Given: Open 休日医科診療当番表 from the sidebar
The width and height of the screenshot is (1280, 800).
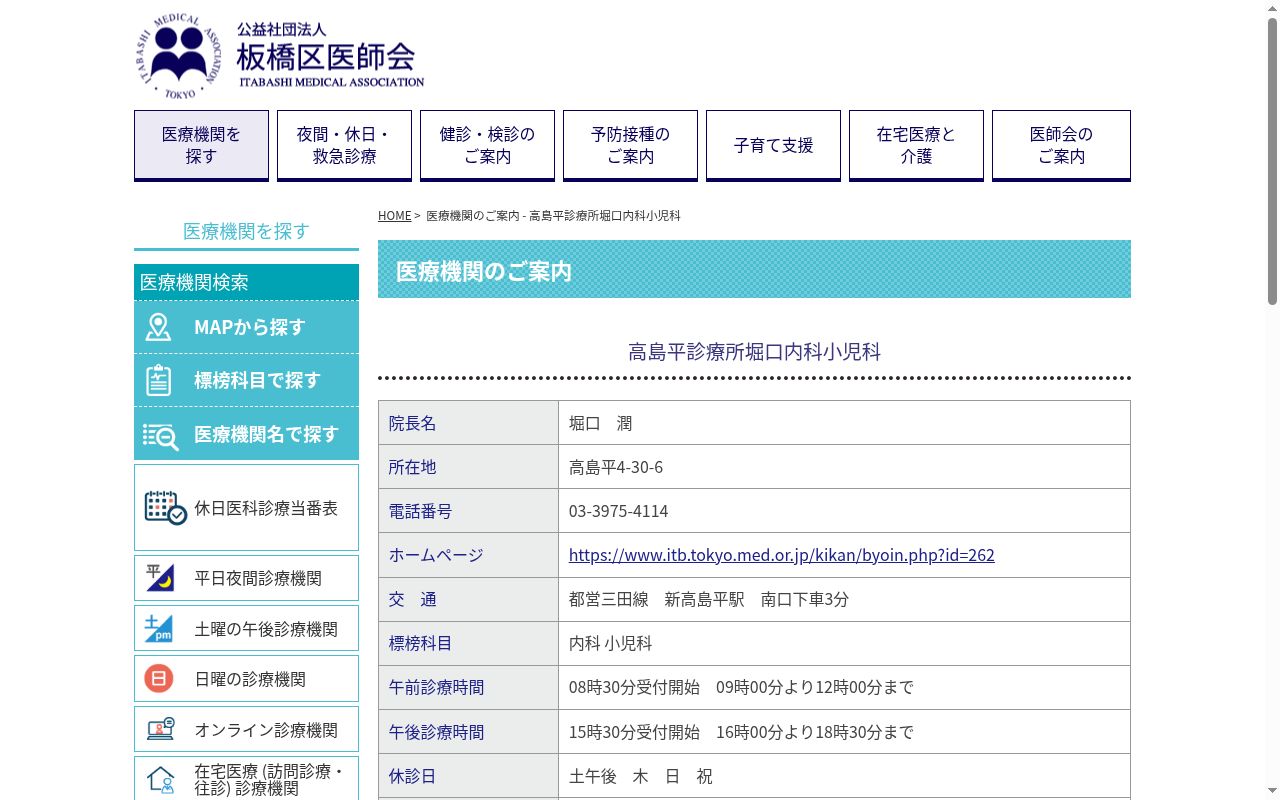Looking at the screenshot, I should pos(246,507).
